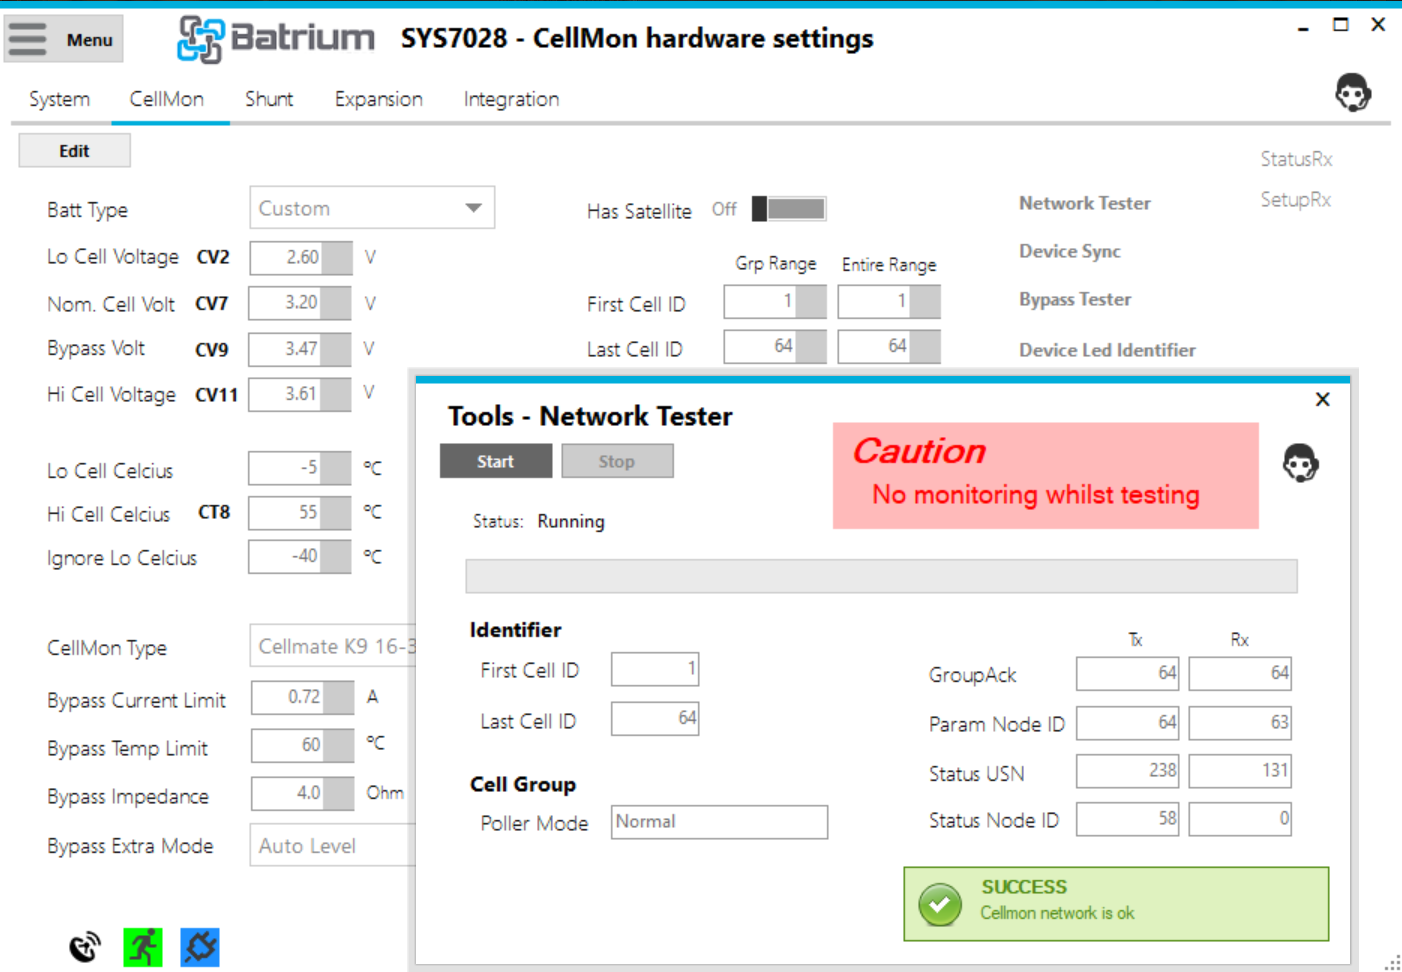Click the Start button in Network Tester

[x=495, y=461]
